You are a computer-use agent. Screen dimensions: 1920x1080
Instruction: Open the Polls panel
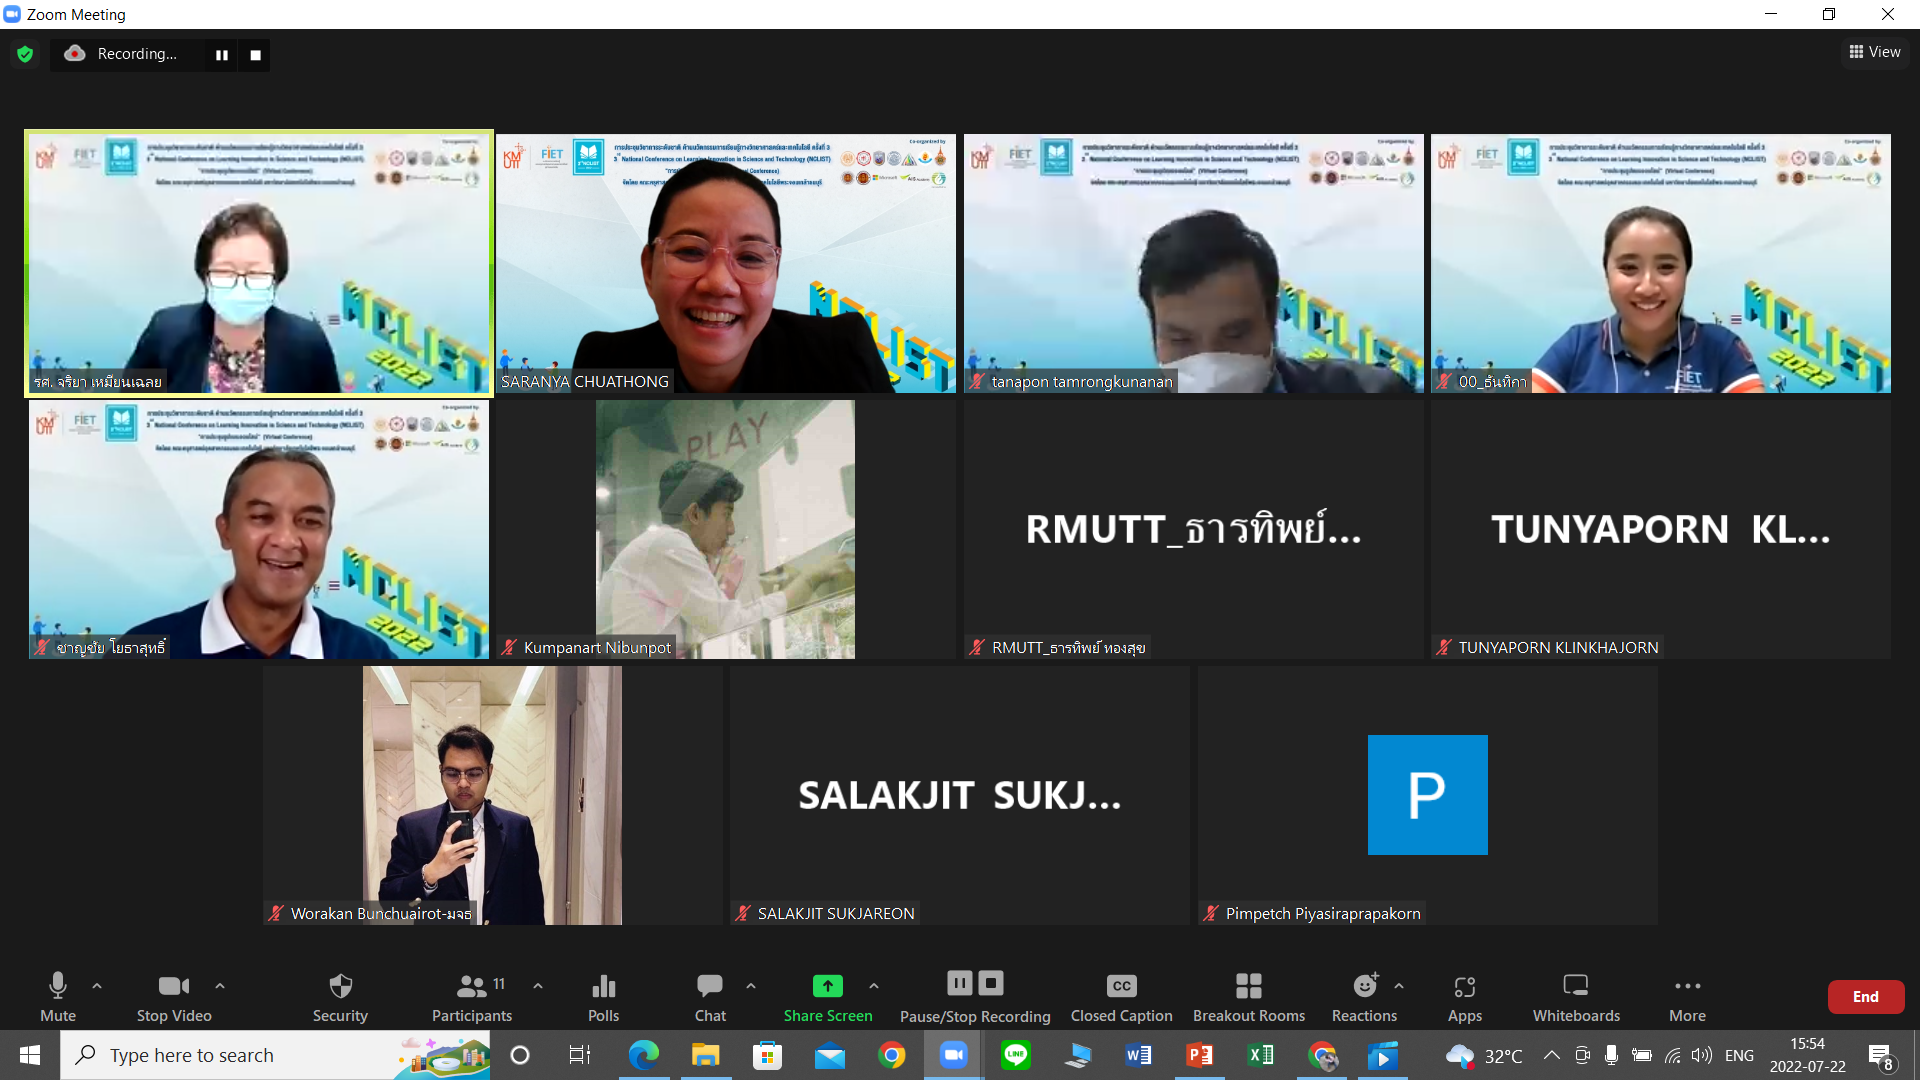(603, 997)
